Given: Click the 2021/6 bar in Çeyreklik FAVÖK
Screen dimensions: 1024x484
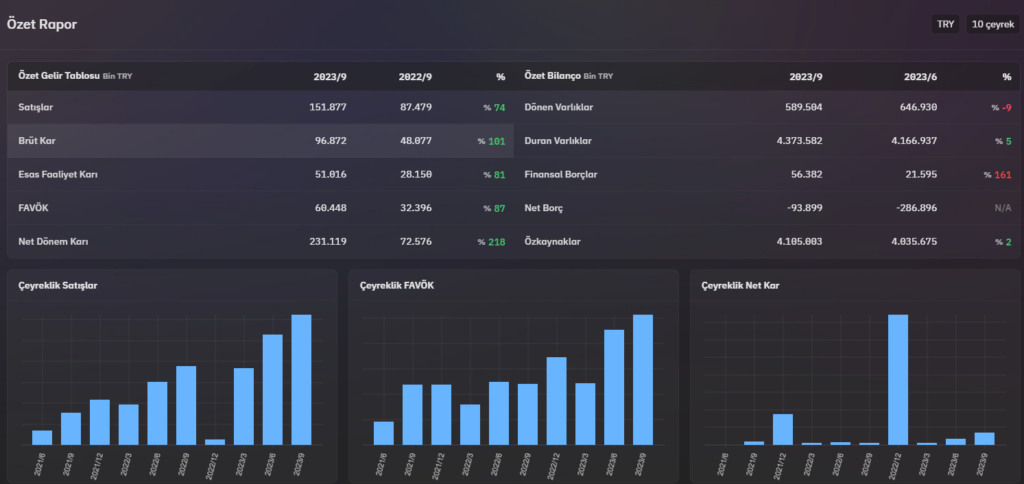Looking at the screenshot, I should tap(384, 433).
